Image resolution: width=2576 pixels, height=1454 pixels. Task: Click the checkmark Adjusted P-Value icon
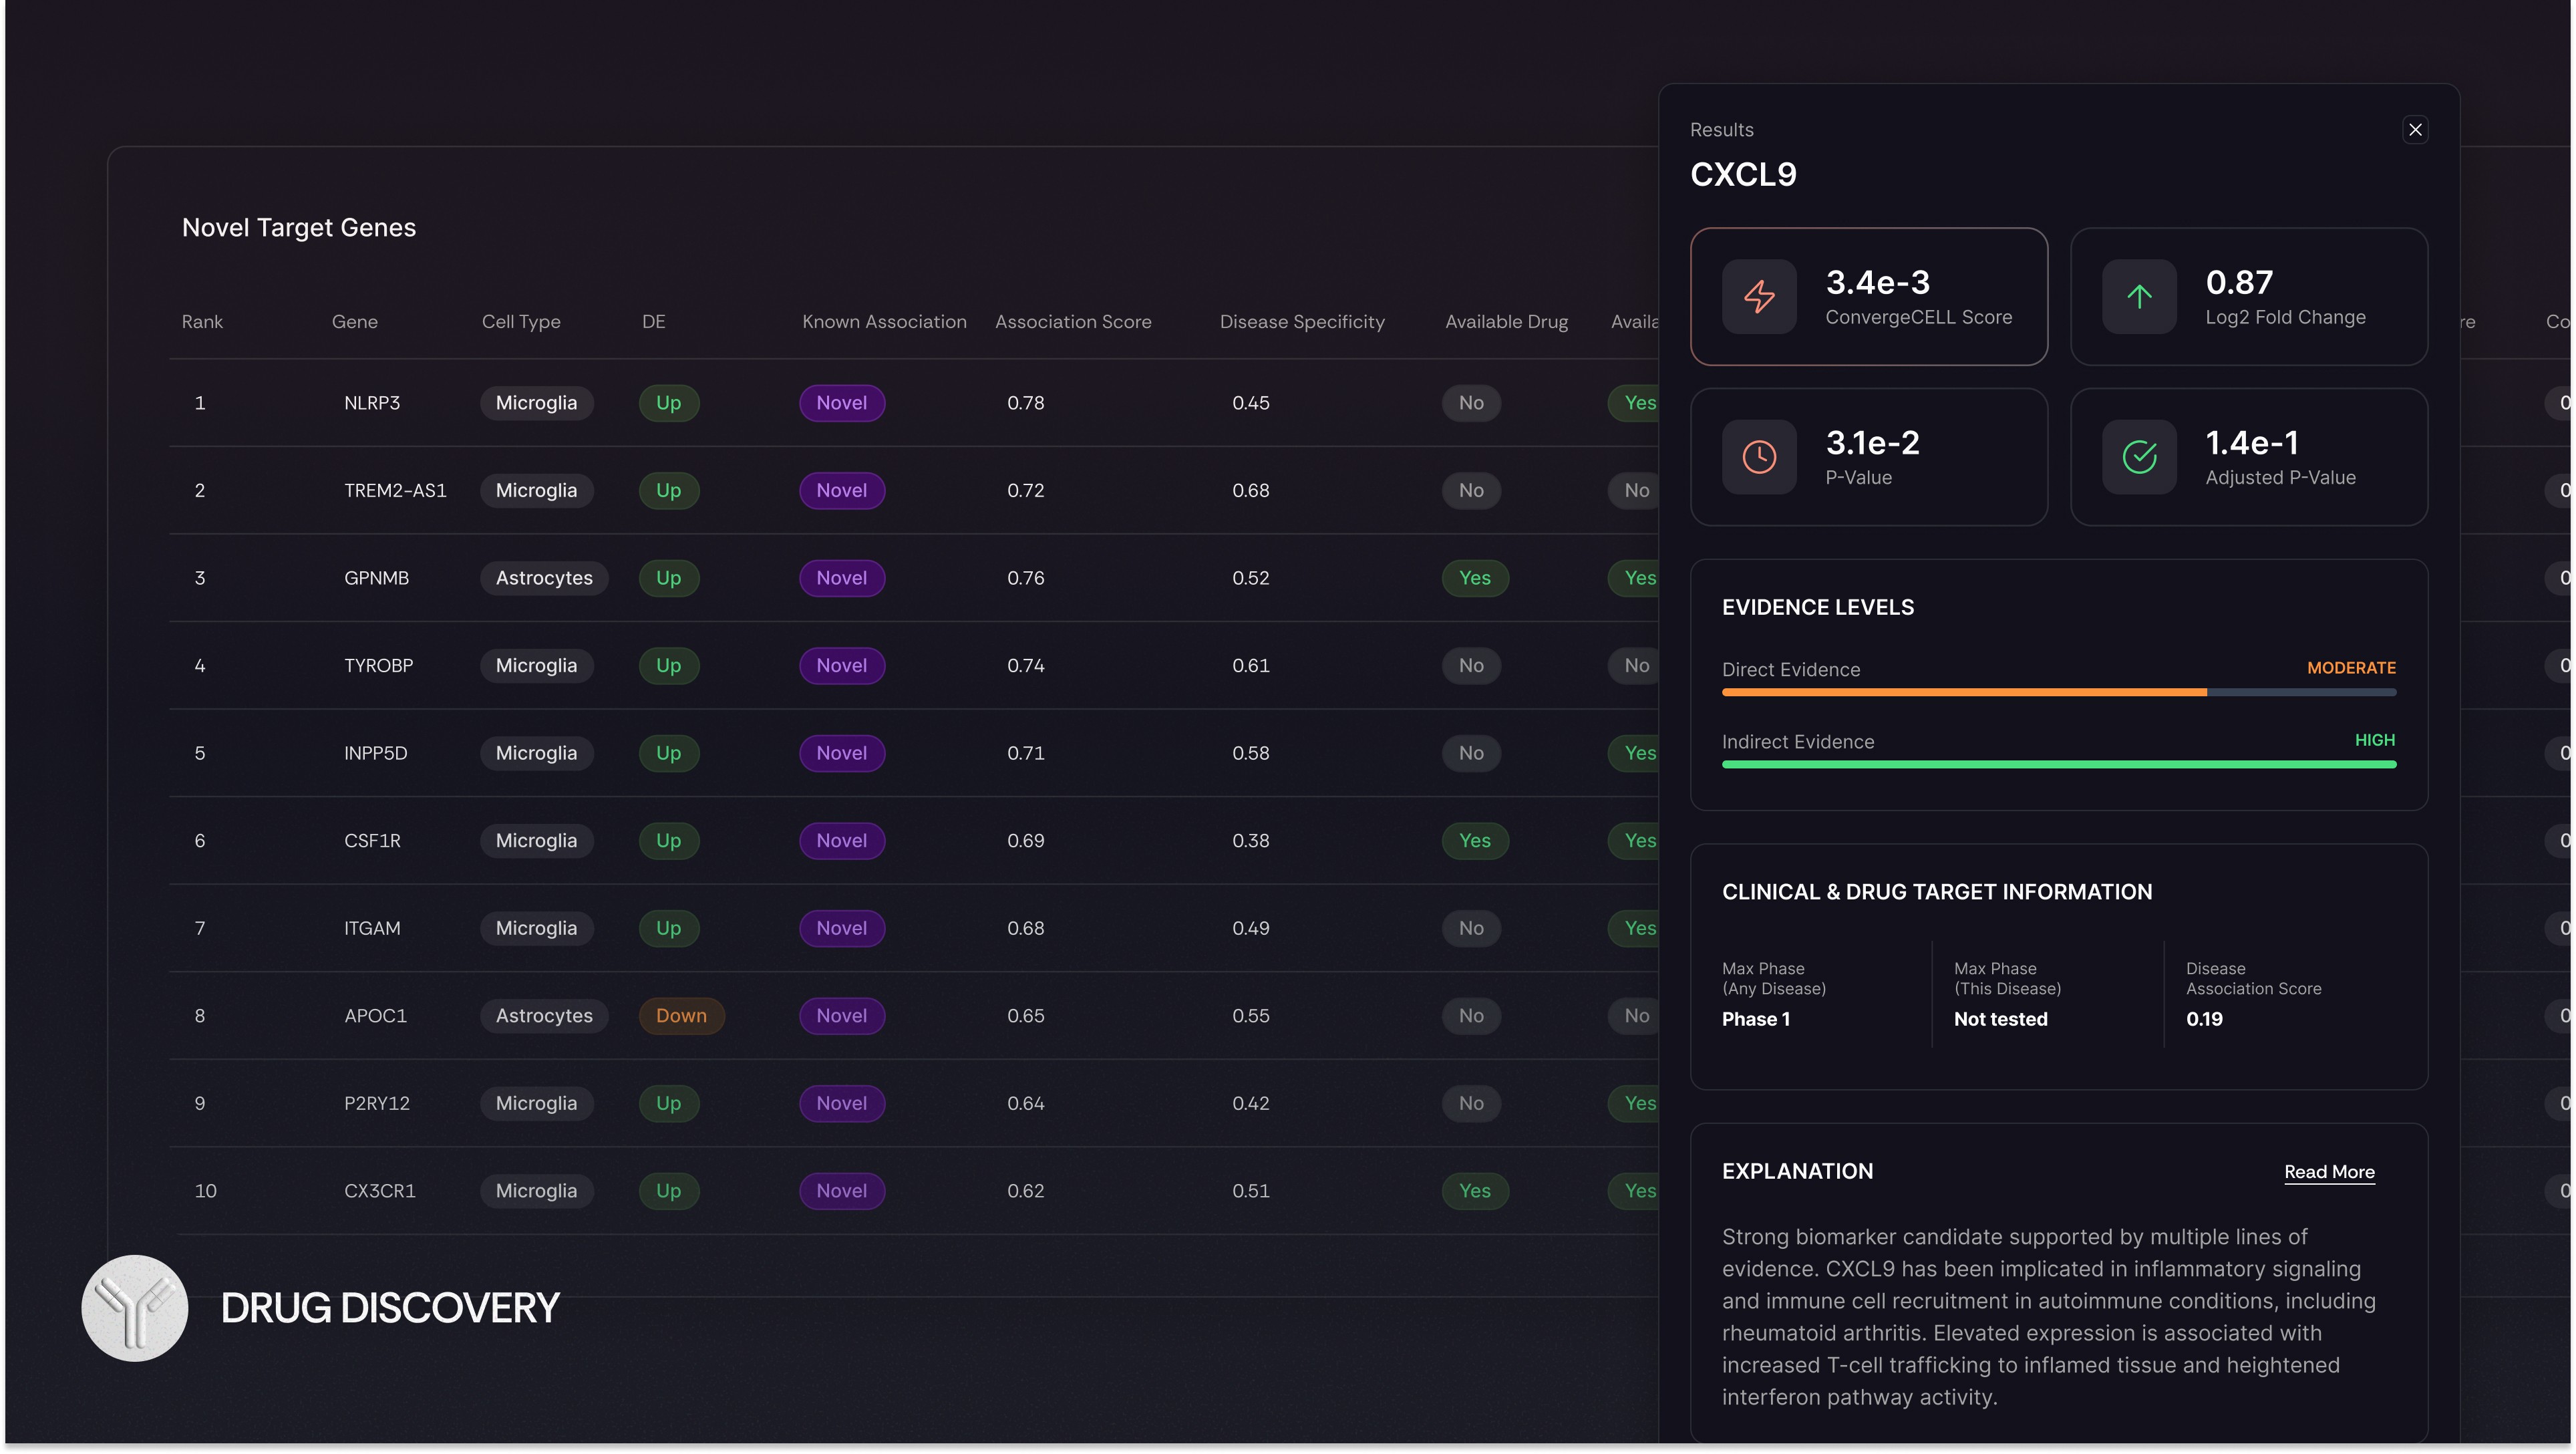pyautogui.click(x=2138, y=457)
